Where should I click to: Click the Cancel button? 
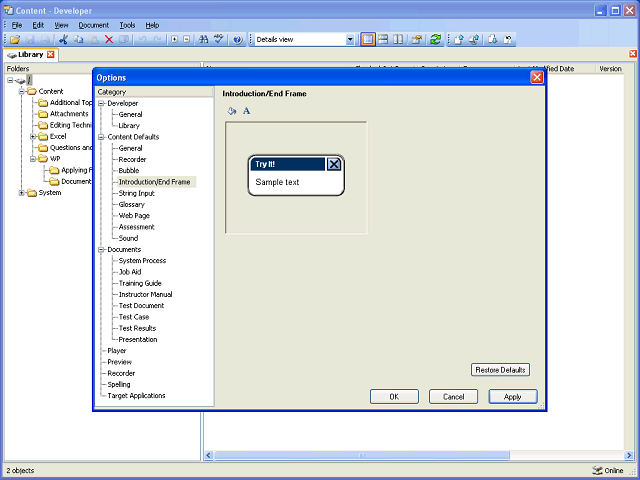coord(453,397)
